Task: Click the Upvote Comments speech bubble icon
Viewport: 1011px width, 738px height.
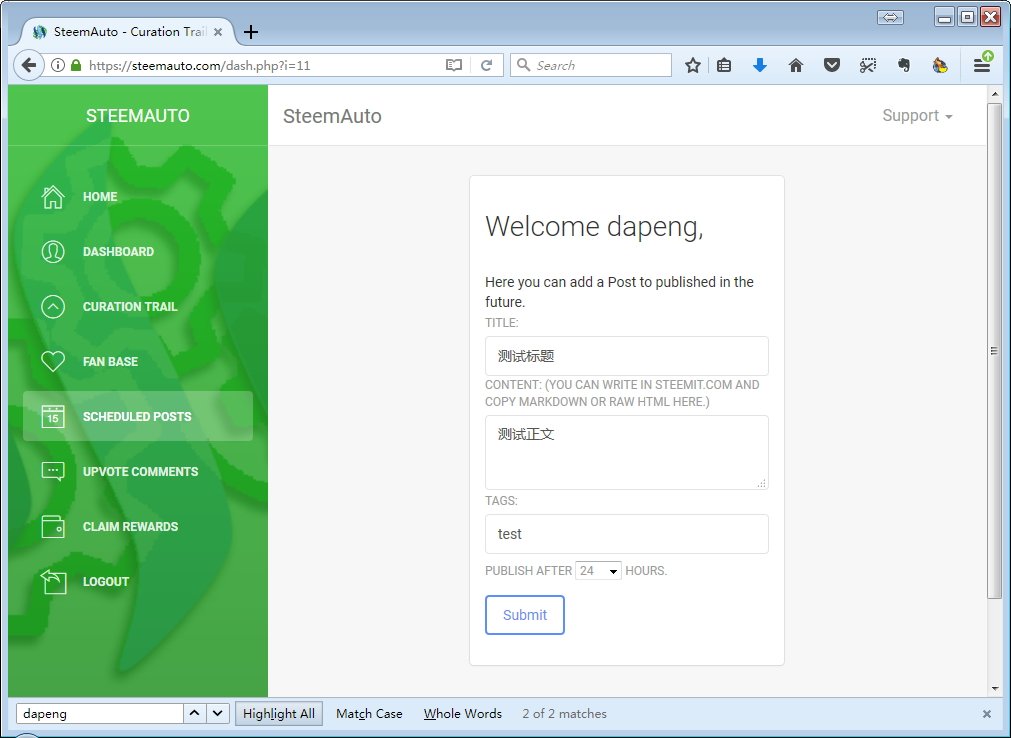Action: point(53,471)
